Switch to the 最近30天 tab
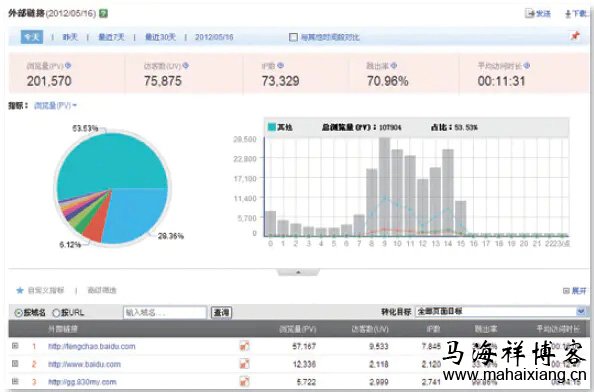594x392 pixels. (x=160, y=37)
